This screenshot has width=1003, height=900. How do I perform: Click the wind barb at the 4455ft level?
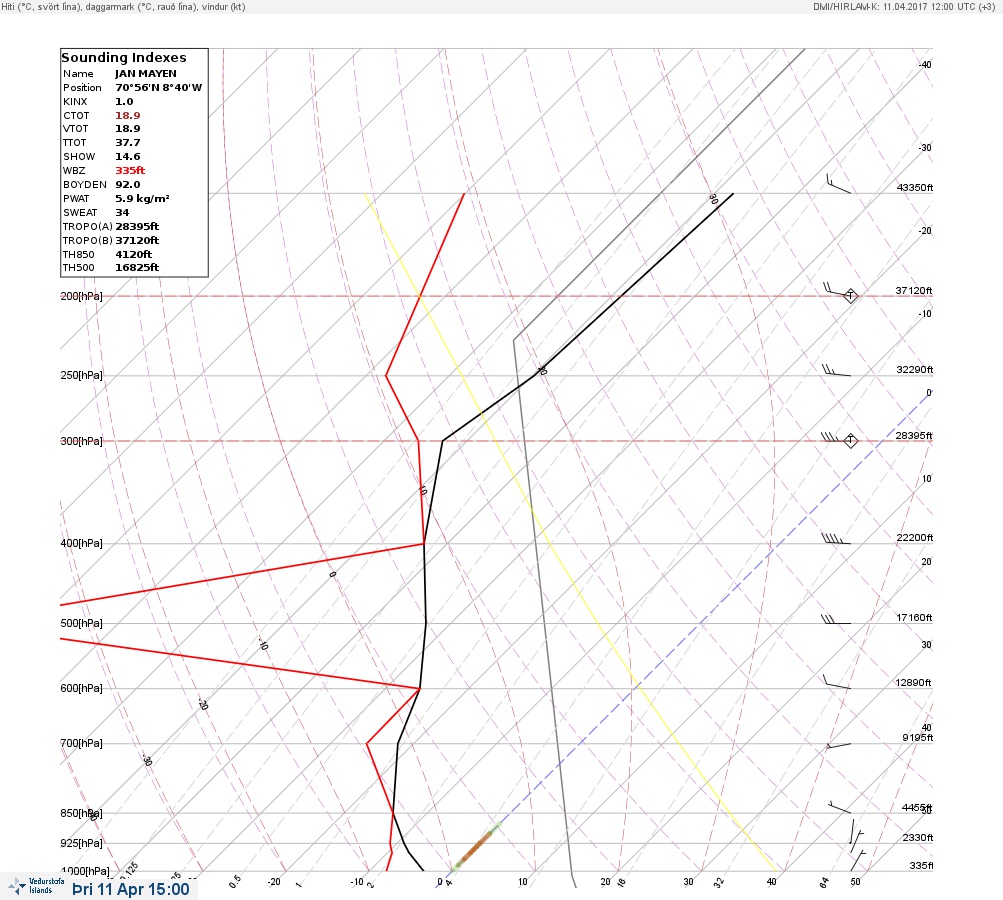(x=840, y=807)
